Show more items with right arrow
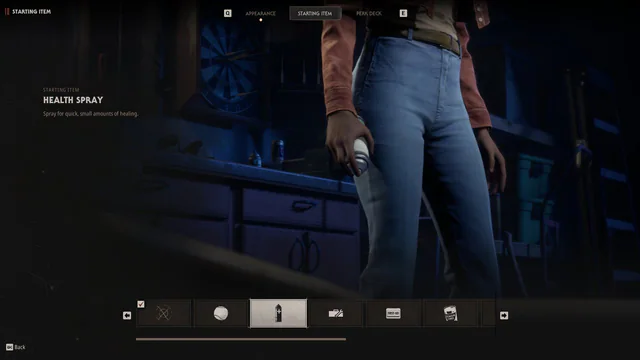The image size is (640, 360). click(504, 316)
